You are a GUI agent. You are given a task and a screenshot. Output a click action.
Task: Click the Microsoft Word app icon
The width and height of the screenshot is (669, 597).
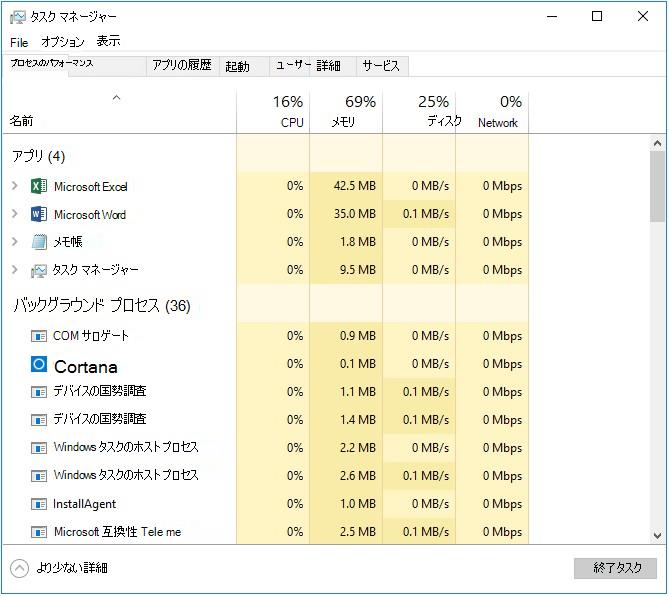(39, 214)
